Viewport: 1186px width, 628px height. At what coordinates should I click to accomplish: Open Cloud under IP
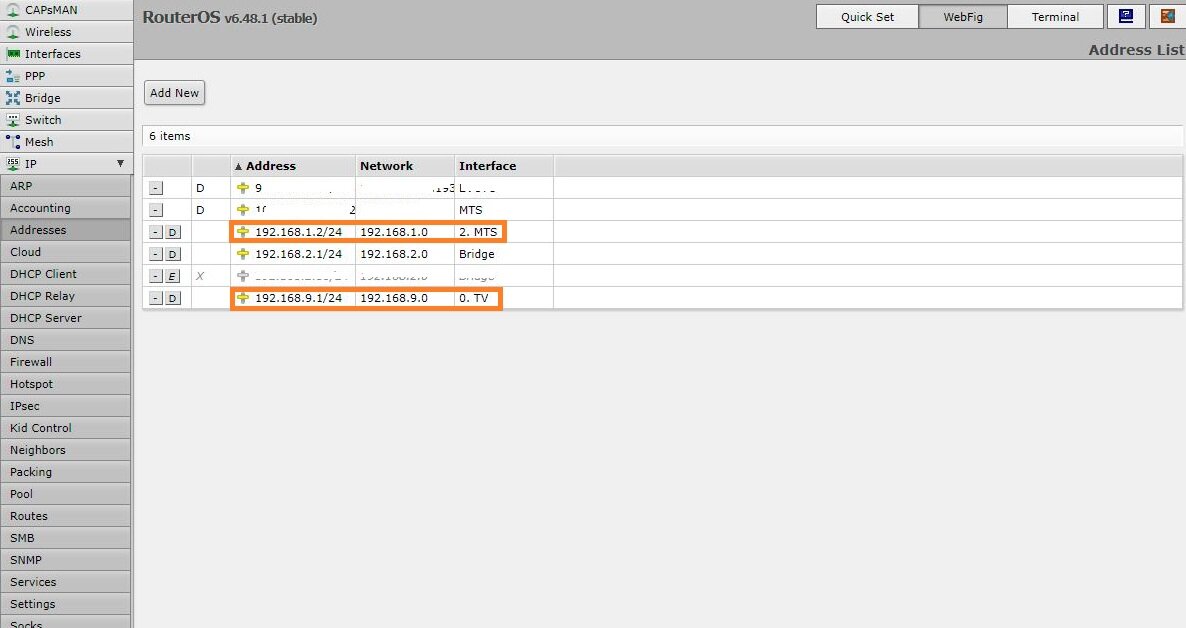pyautogui.click(x=66, y=251)
